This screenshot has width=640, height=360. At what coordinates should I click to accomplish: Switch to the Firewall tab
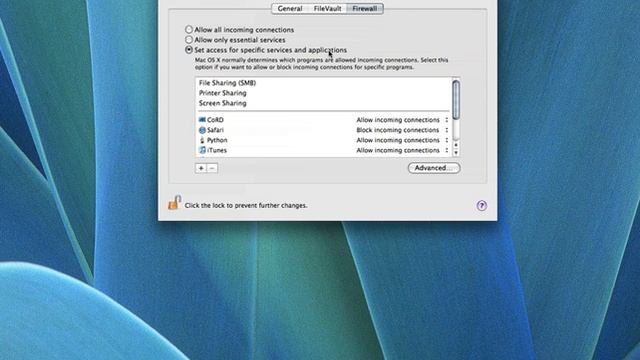coord(365,9)
